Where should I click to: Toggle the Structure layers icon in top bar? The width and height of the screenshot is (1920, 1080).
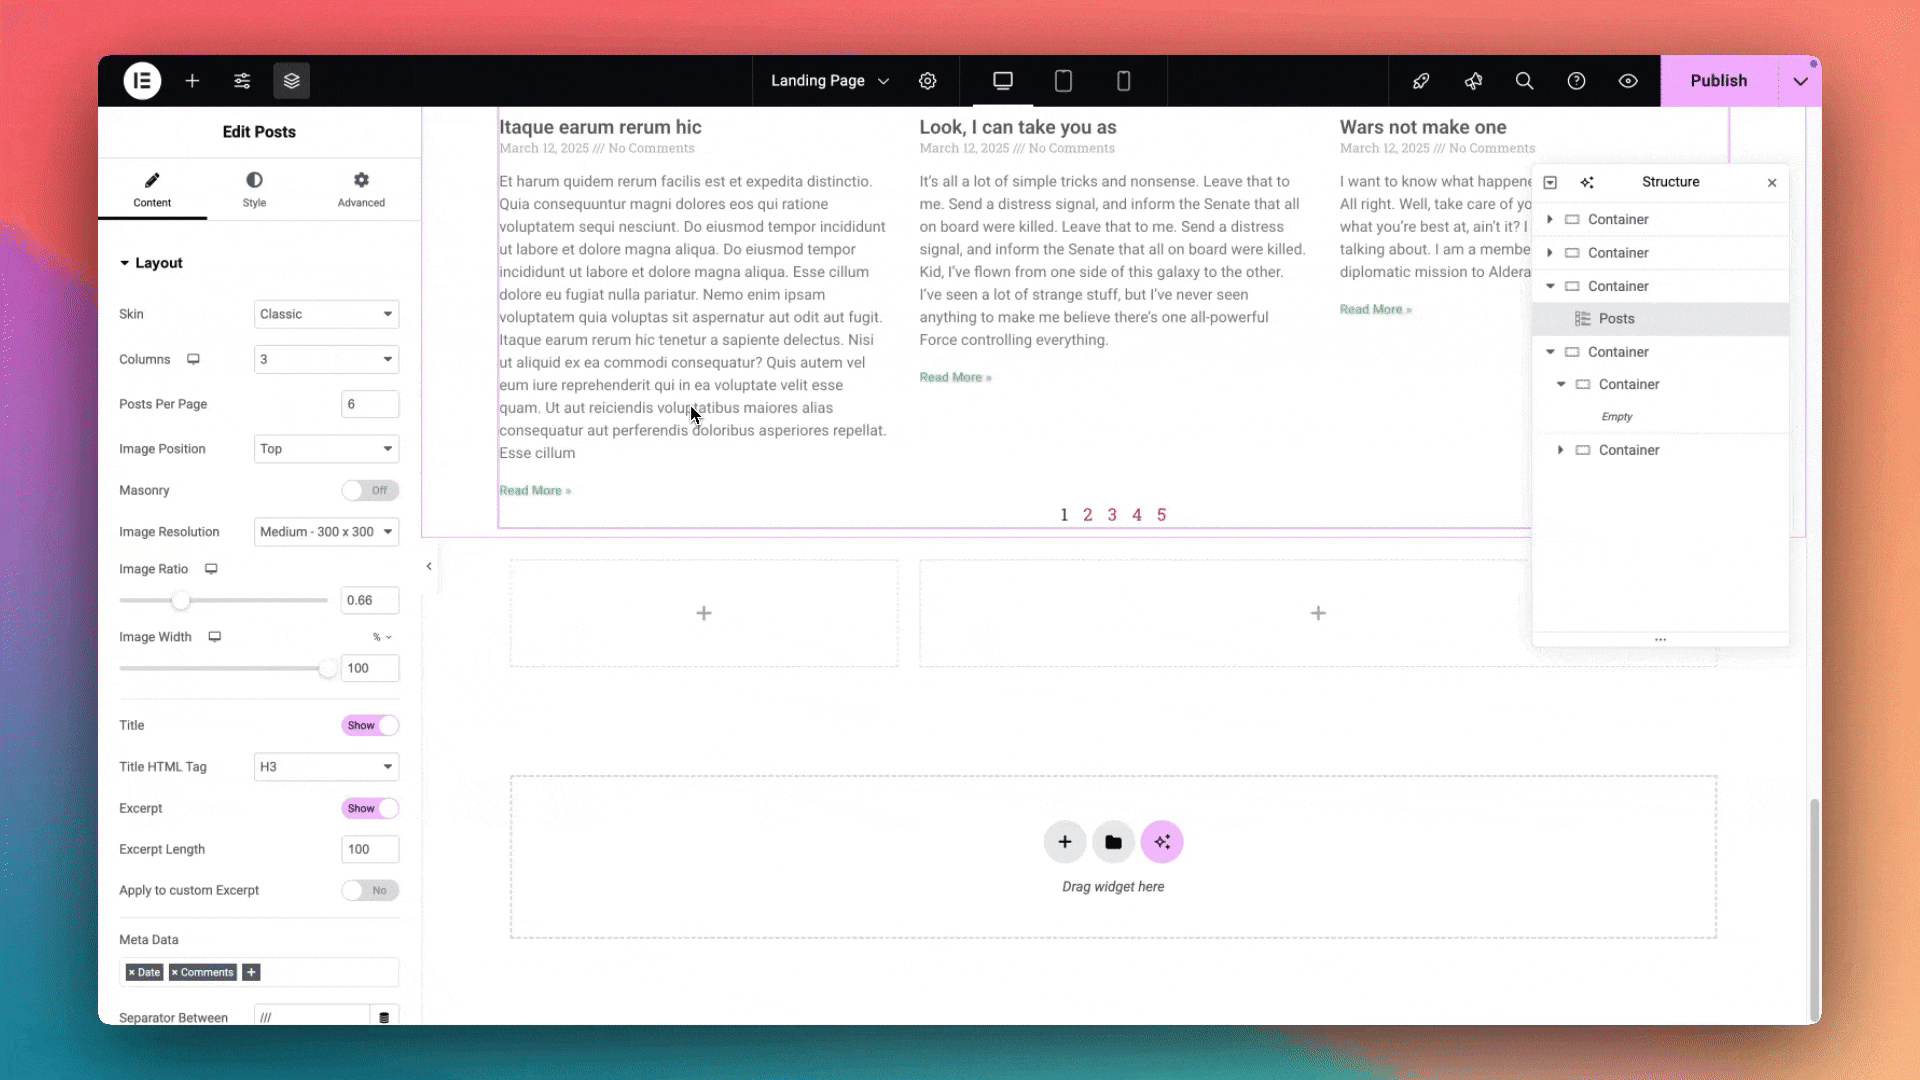(x=292, y=81)
